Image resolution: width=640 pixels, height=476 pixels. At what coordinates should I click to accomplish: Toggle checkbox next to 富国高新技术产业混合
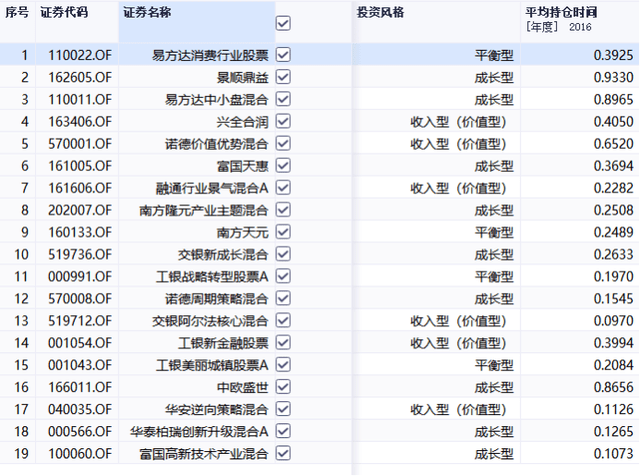[283, 453]
